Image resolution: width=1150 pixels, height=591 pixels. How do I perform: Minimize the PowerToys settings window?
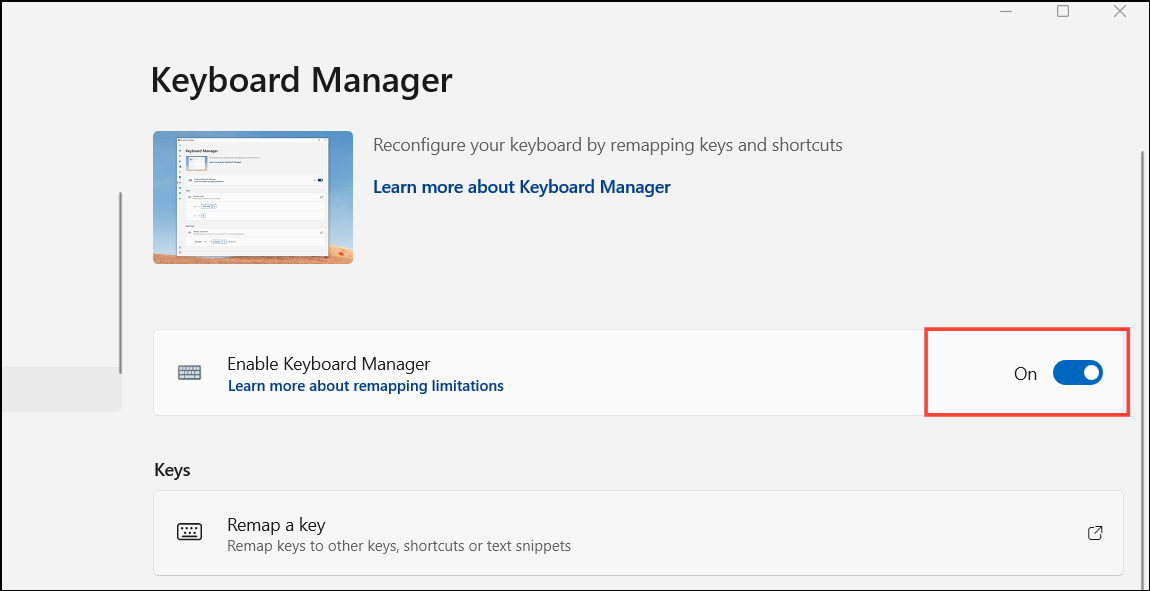(1006, 11)
